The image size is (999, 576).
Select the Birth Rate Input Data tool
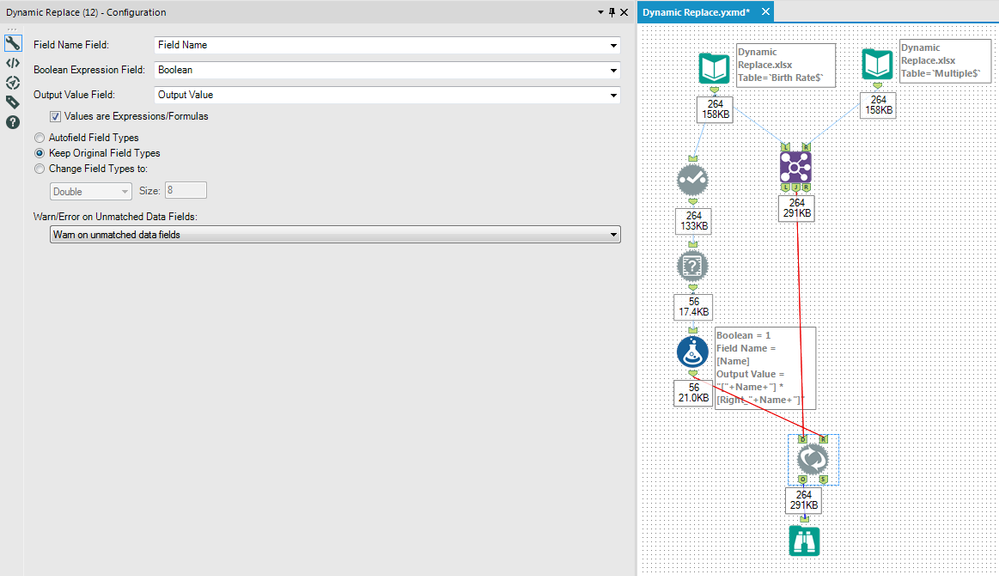coord(714,69)
